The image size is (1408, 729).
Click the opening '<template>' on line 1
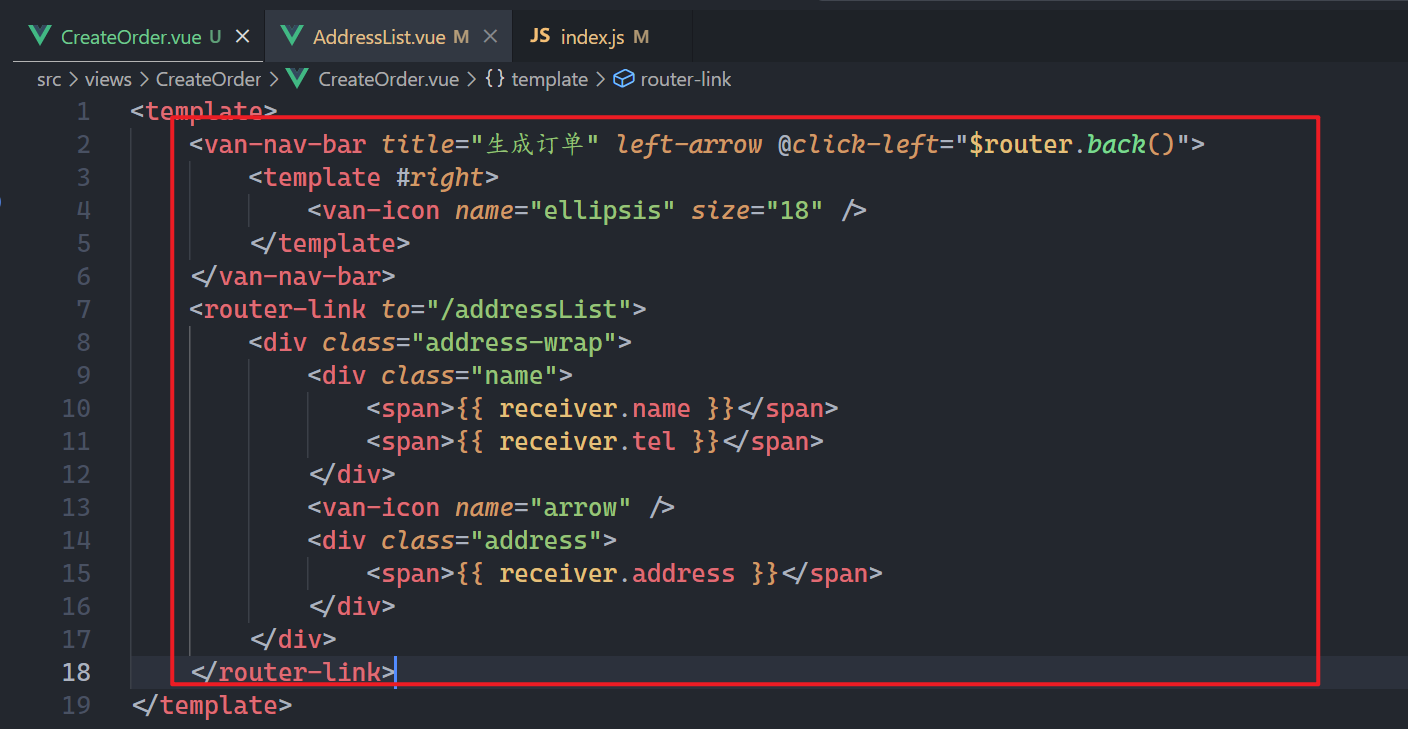click(204, 112)
